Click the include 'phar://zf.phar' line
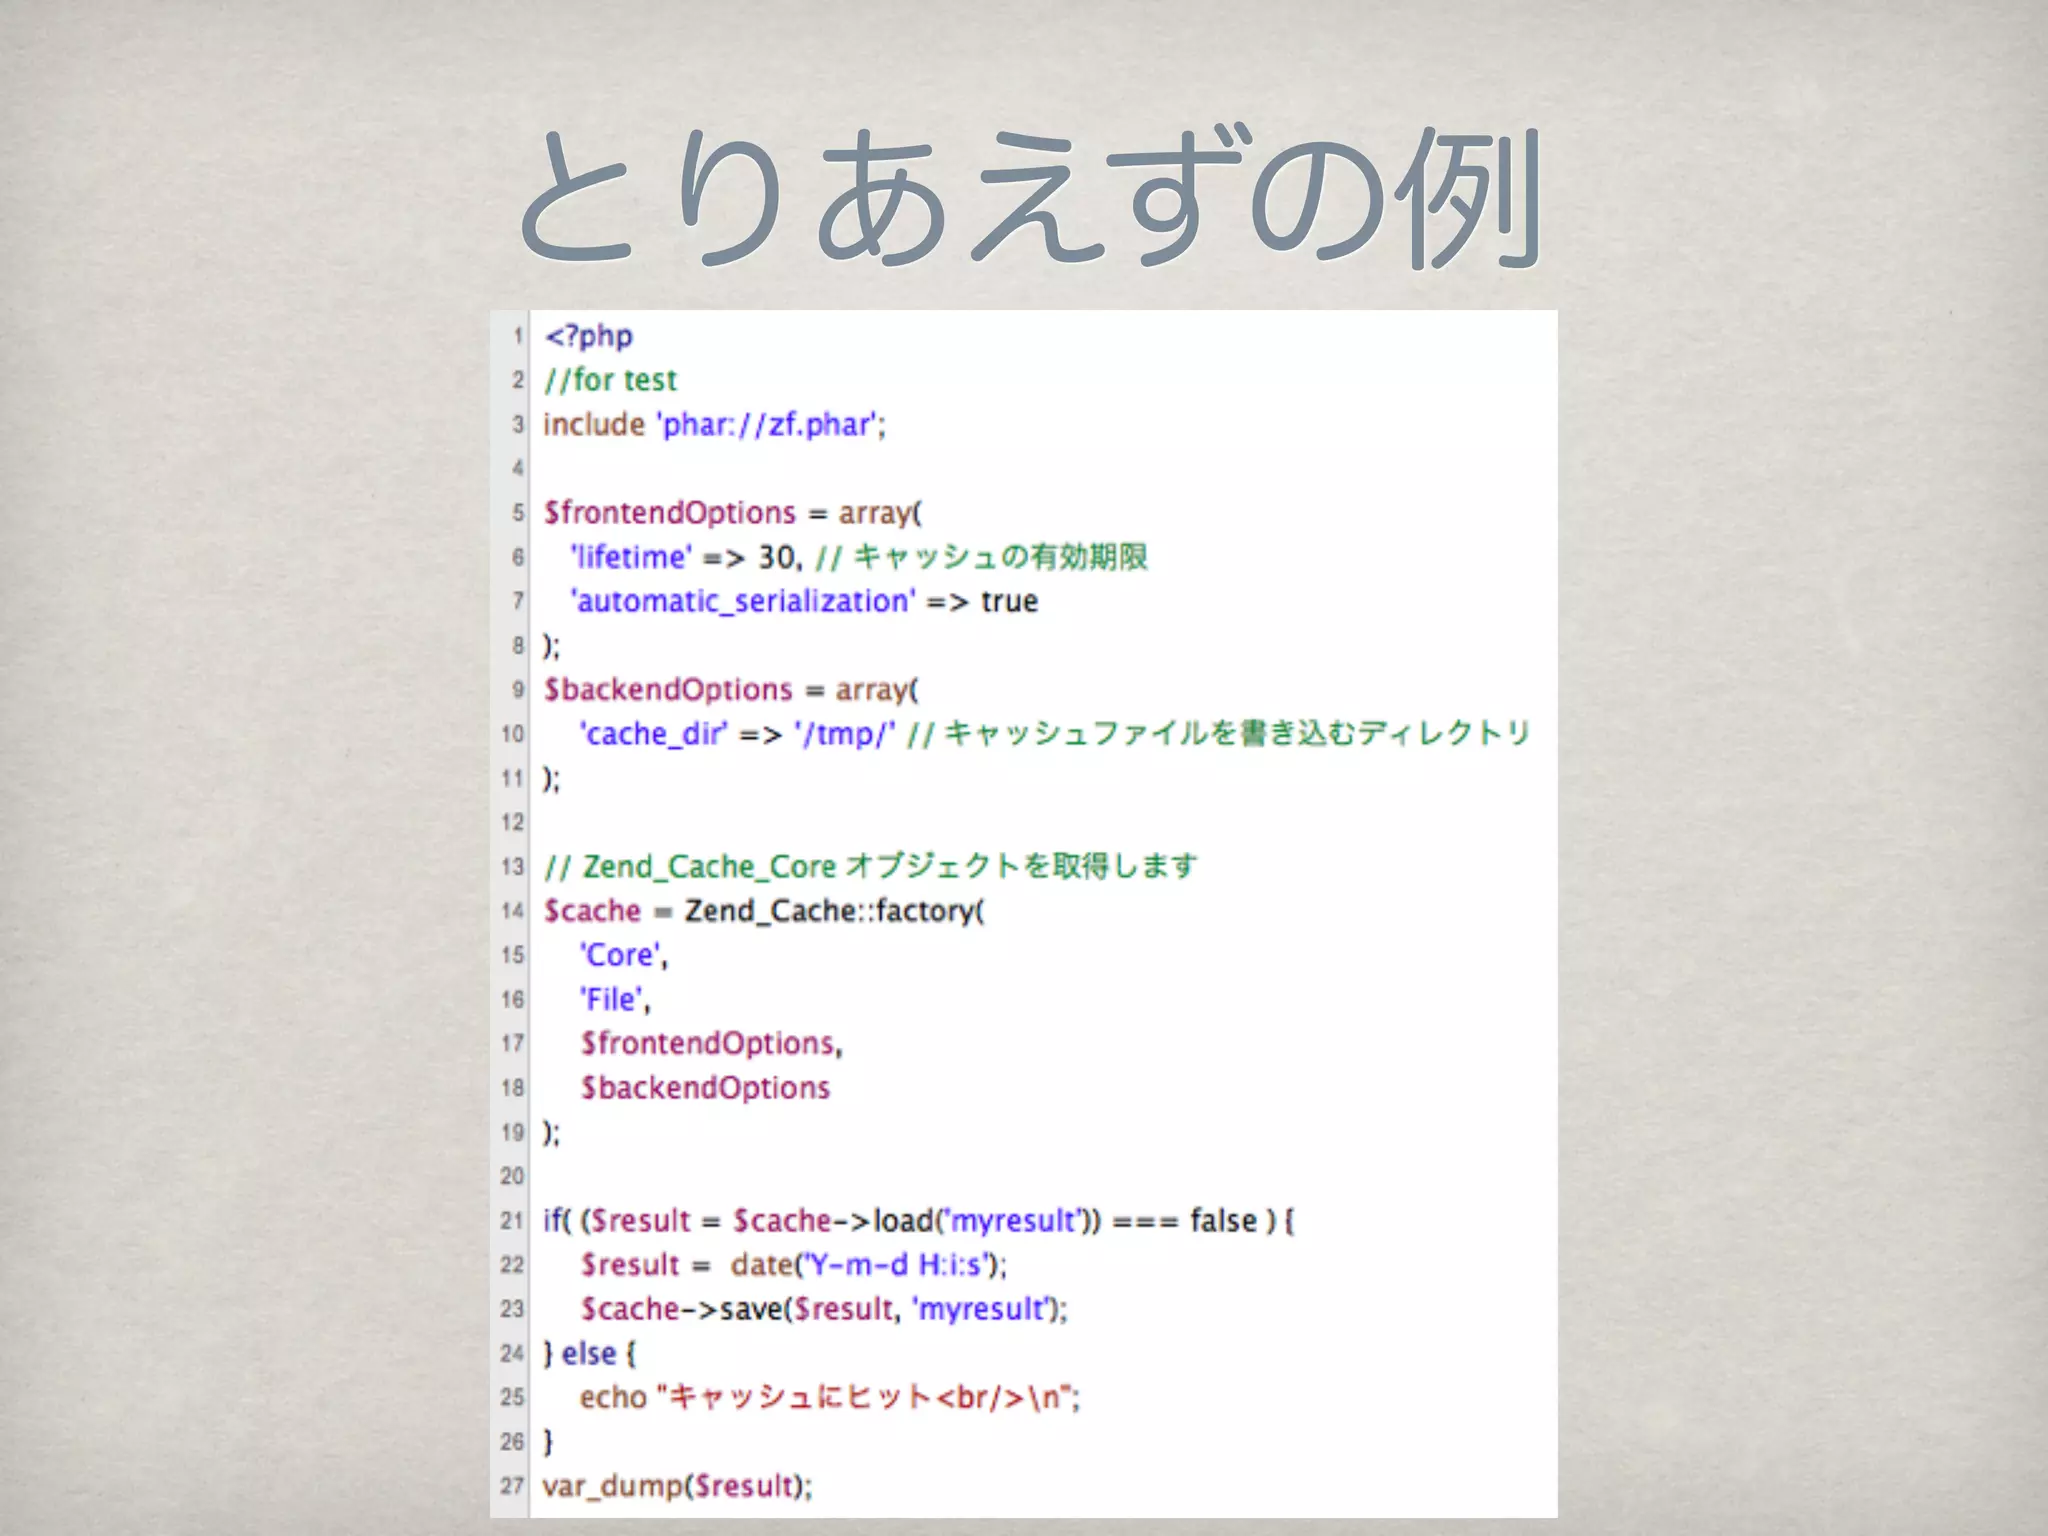The image size is (2048, 1536). (714, 425)
